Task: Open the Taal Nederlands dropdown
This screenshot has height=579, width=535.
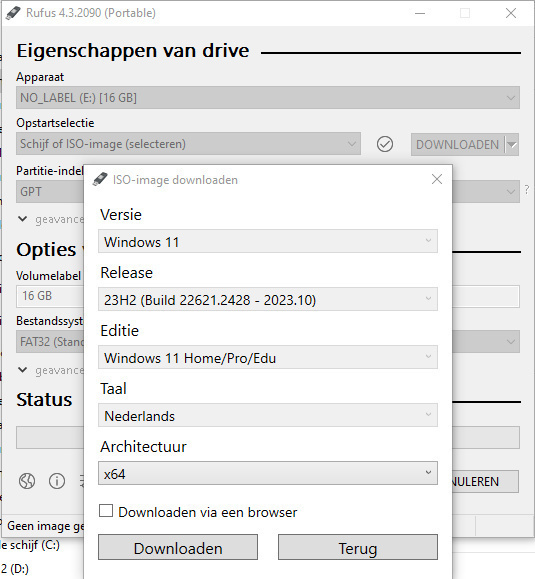Action: click(x=268, y=415)
